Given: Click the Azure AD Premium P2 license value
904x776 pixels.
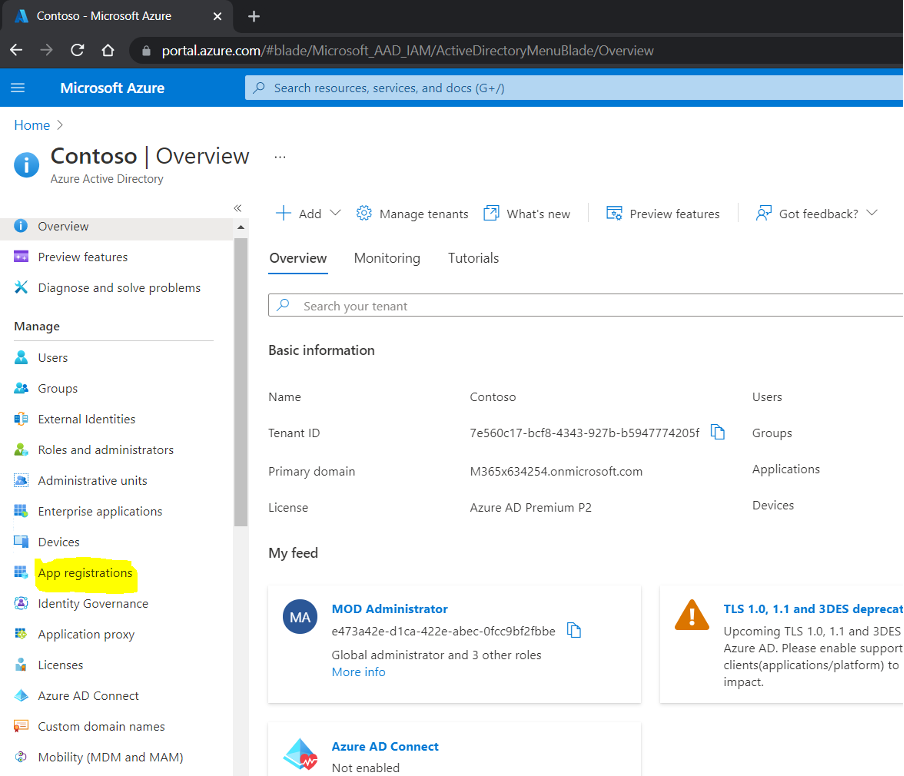Looking at the screenshot, I should click(x=530, y=507).
